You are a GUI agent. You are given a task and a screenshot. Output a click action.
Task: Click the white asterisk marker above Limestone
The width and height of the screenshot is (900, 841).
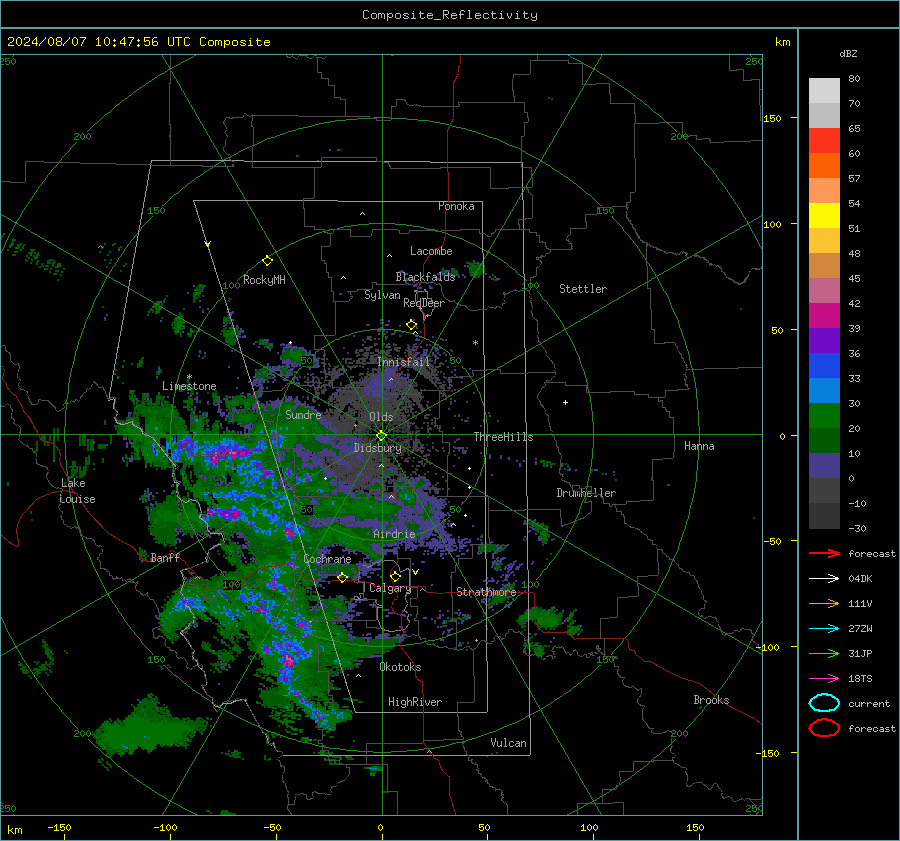[x=189, y=377]
